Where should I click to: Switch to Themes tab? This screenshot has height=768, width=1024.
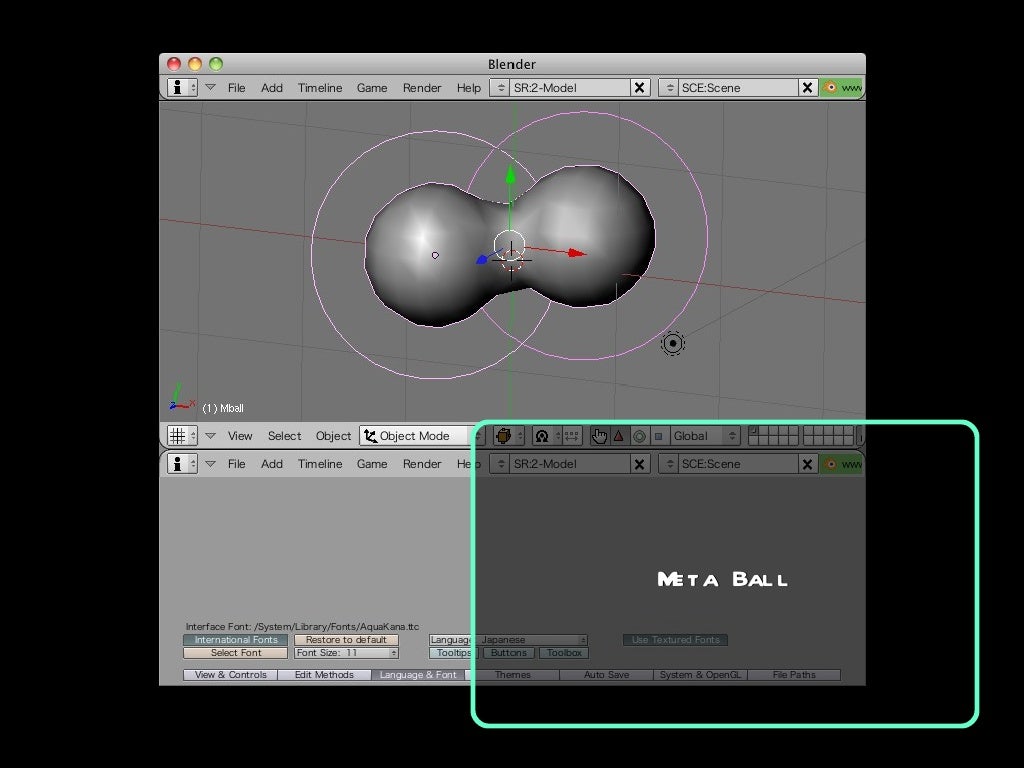513,675
